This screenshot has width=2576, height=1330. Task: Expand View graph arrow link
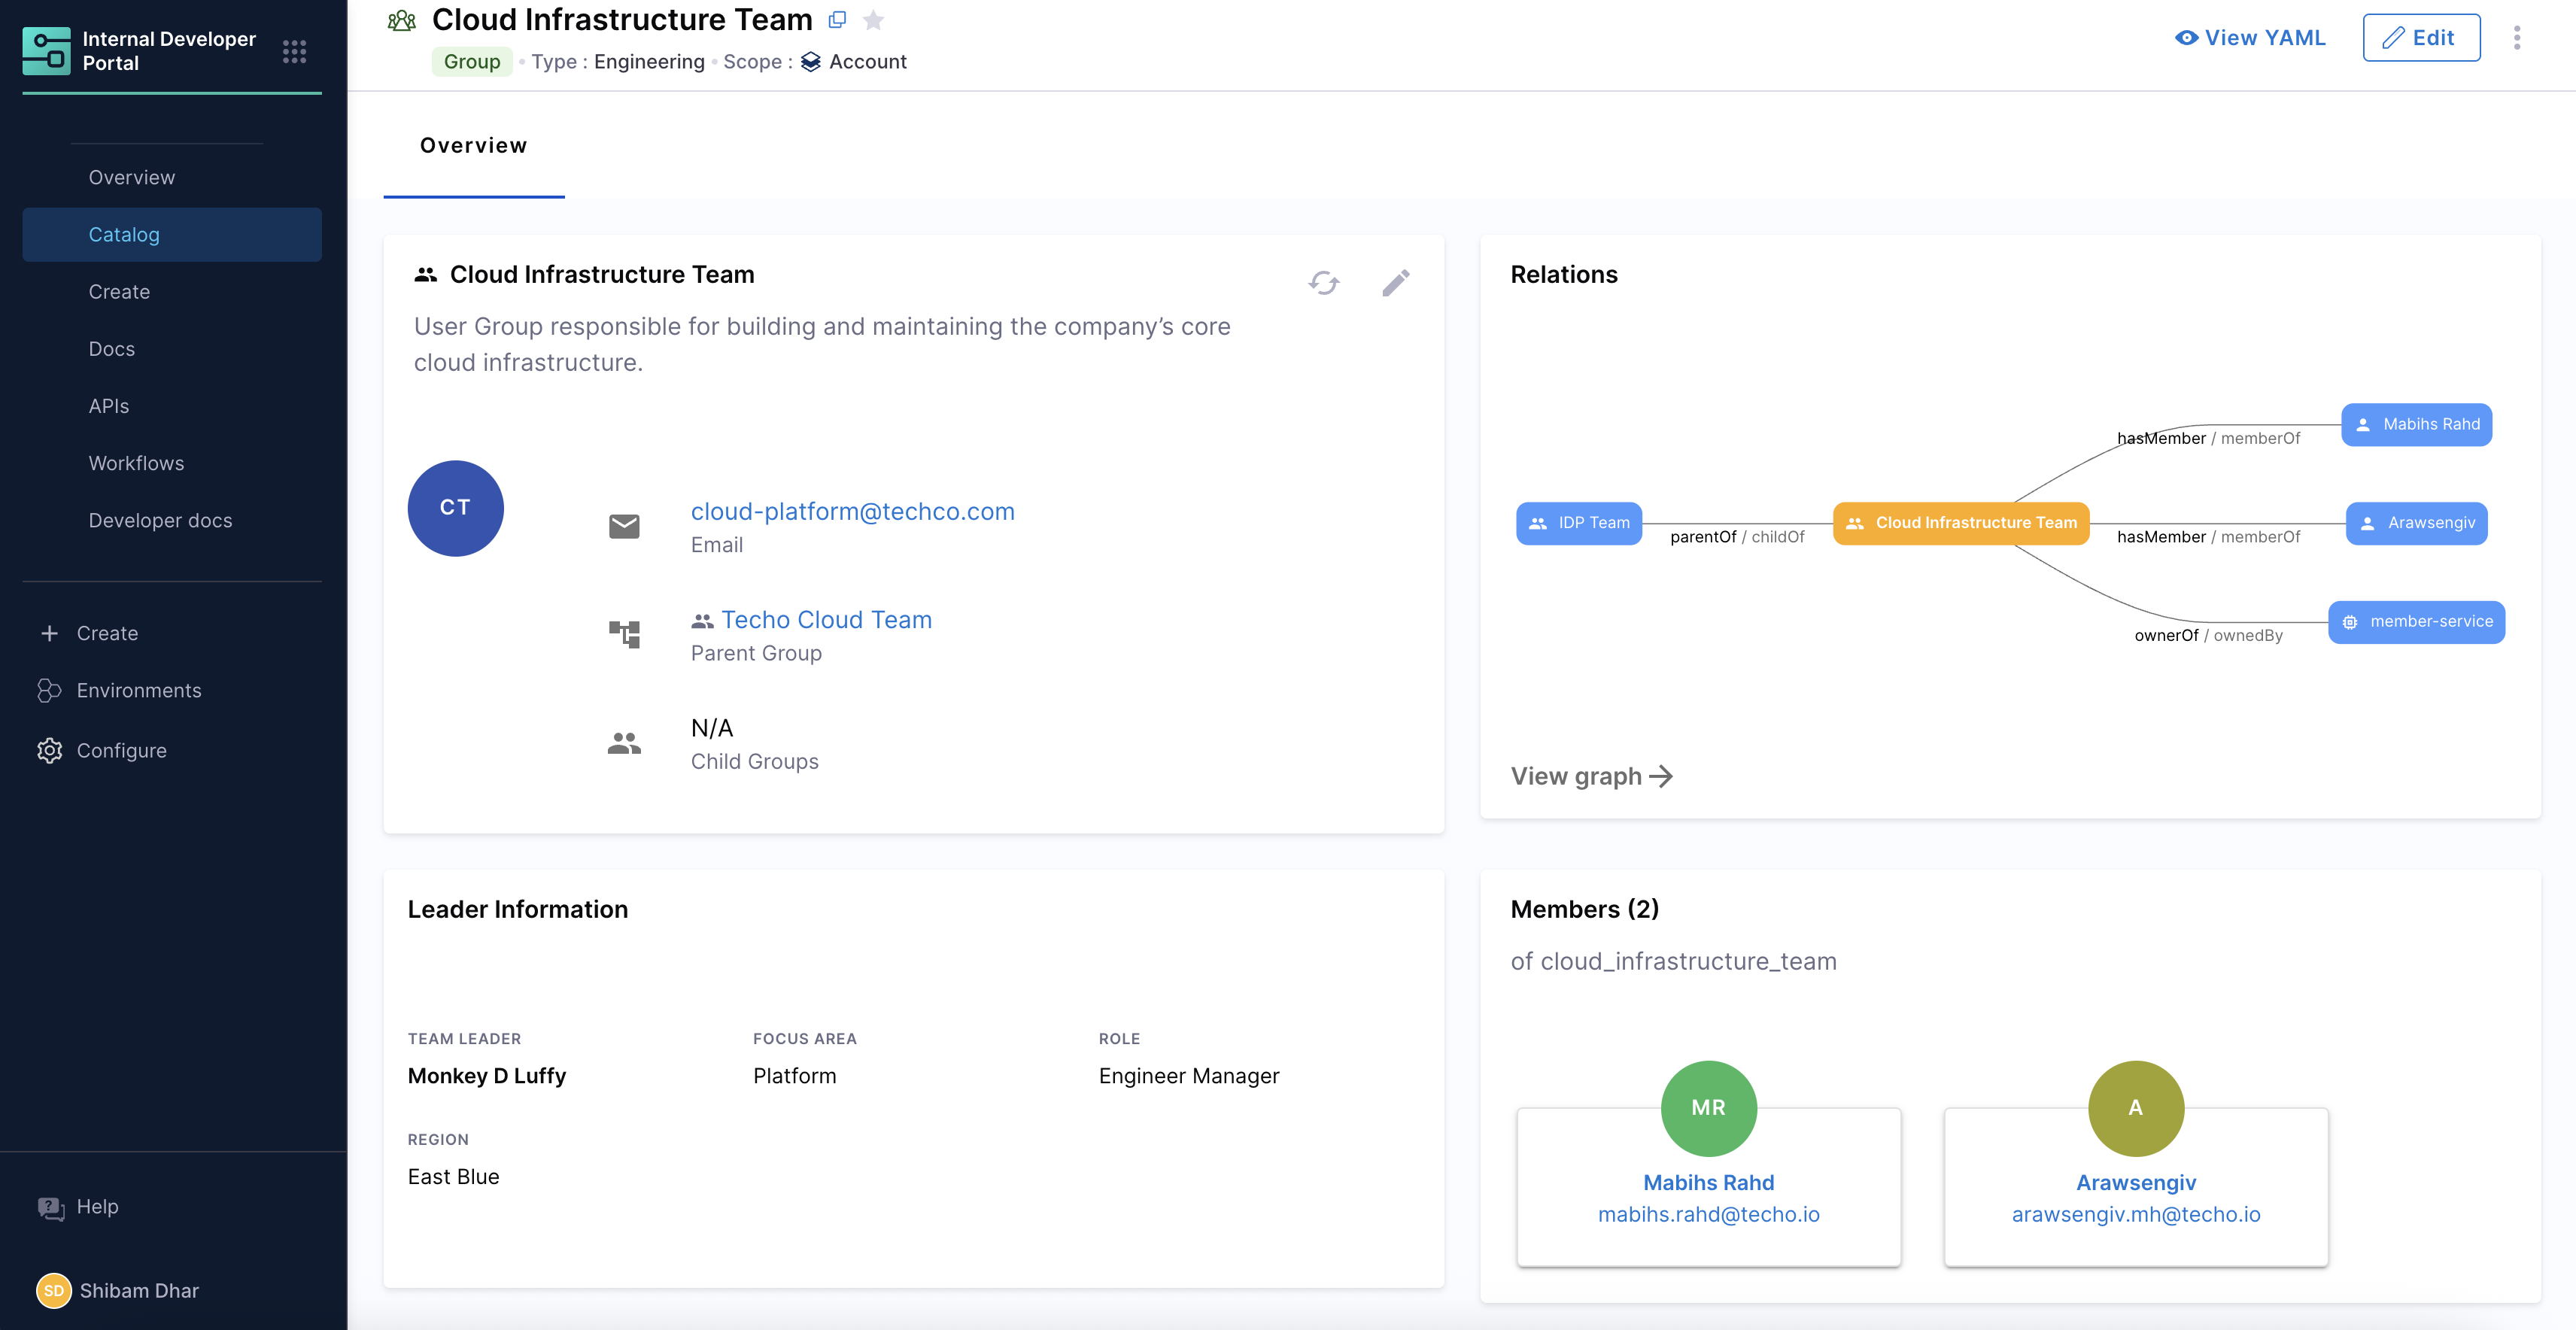(1591, 776)
